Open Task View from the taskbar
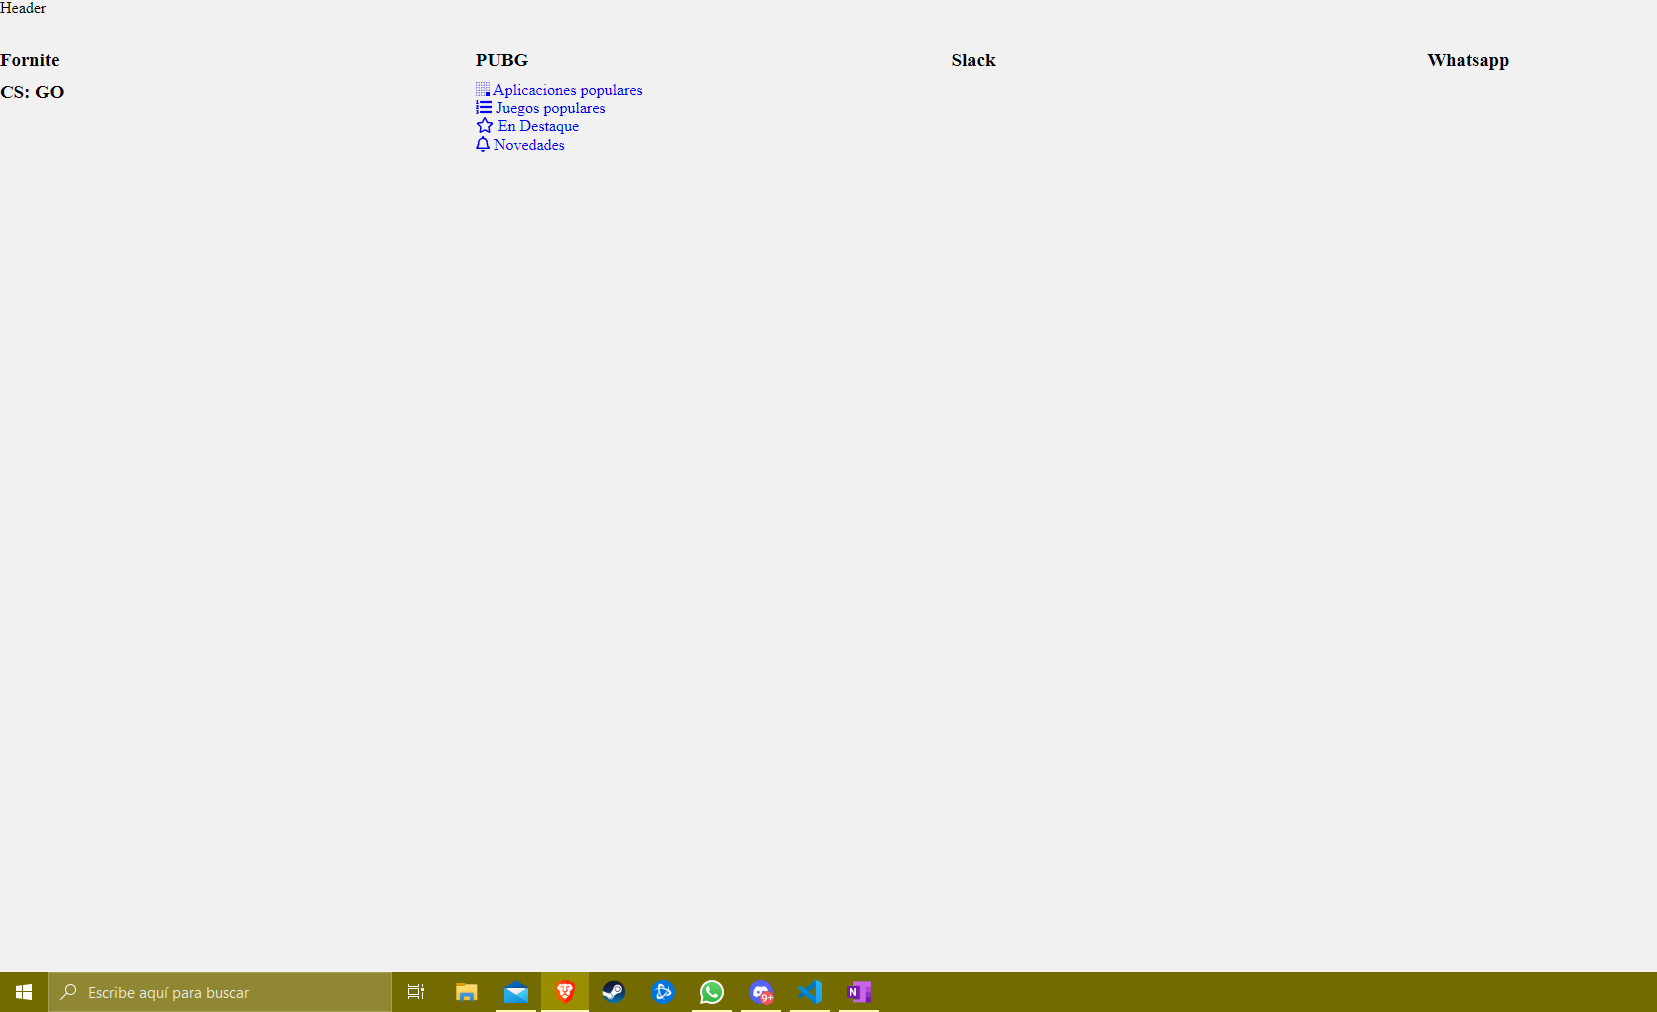The height and width of the screenshot is (1012, 1657). point(416,992)
